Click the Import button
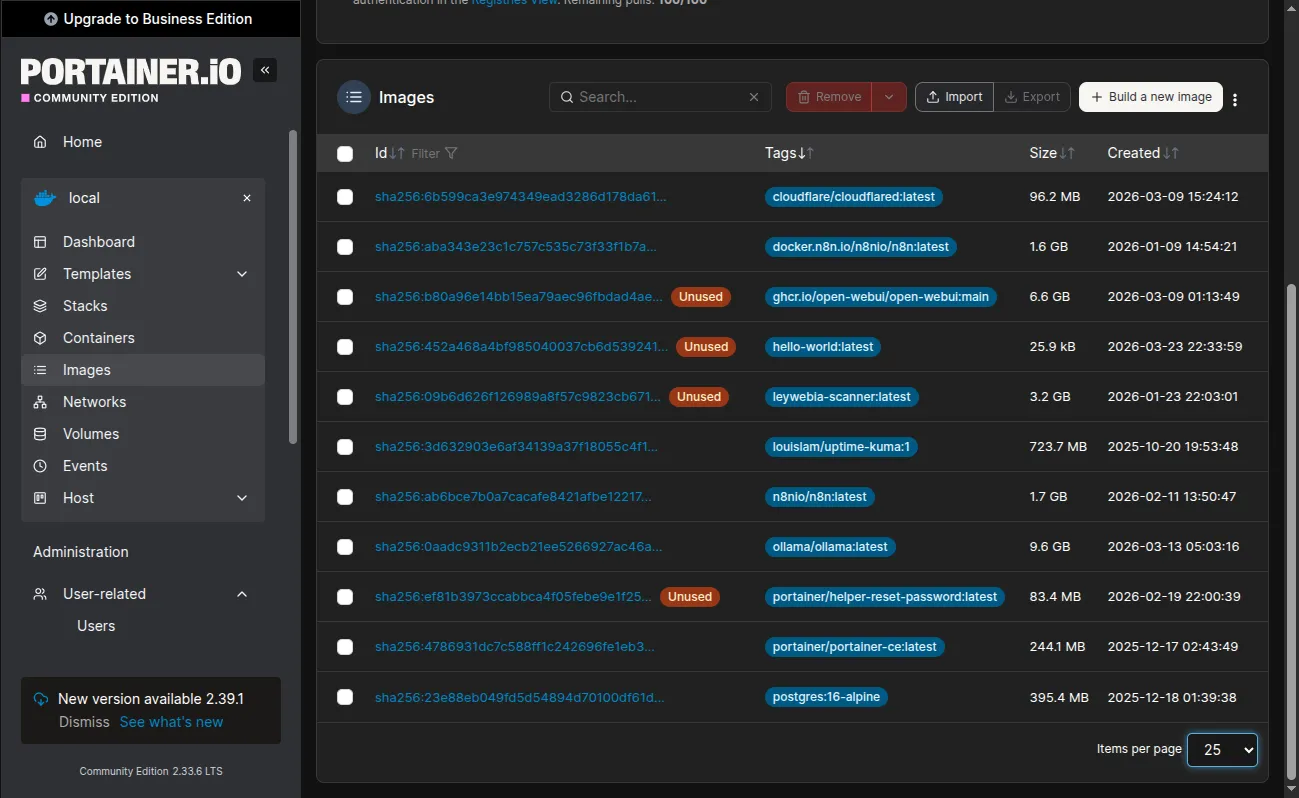Viewport: 1299px width, 798px height. point(954,97)
